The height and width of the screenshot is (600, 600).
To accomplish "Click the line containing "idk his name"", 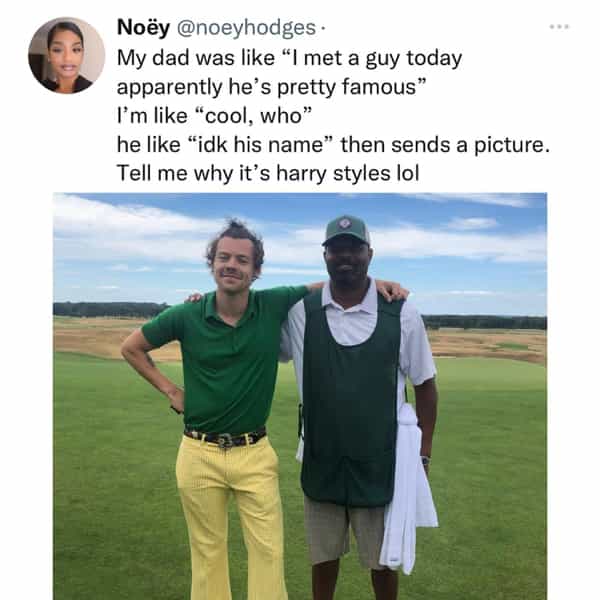I will click(333, 145).
